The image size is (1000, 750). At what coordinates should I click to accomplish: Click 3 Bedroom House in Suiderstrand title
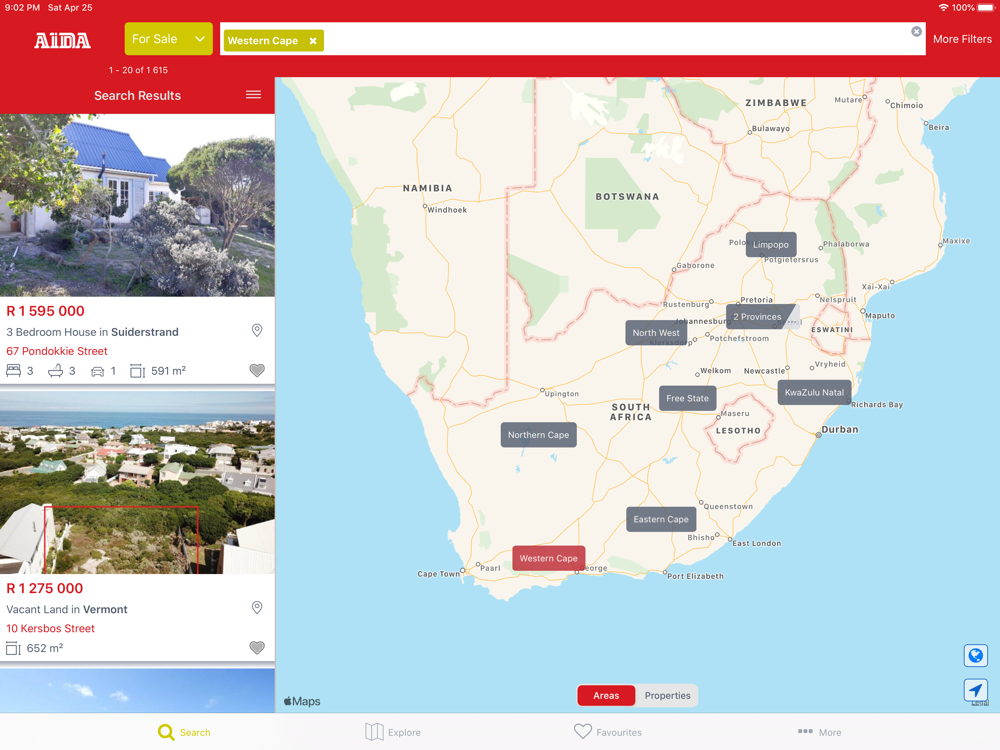92,332
